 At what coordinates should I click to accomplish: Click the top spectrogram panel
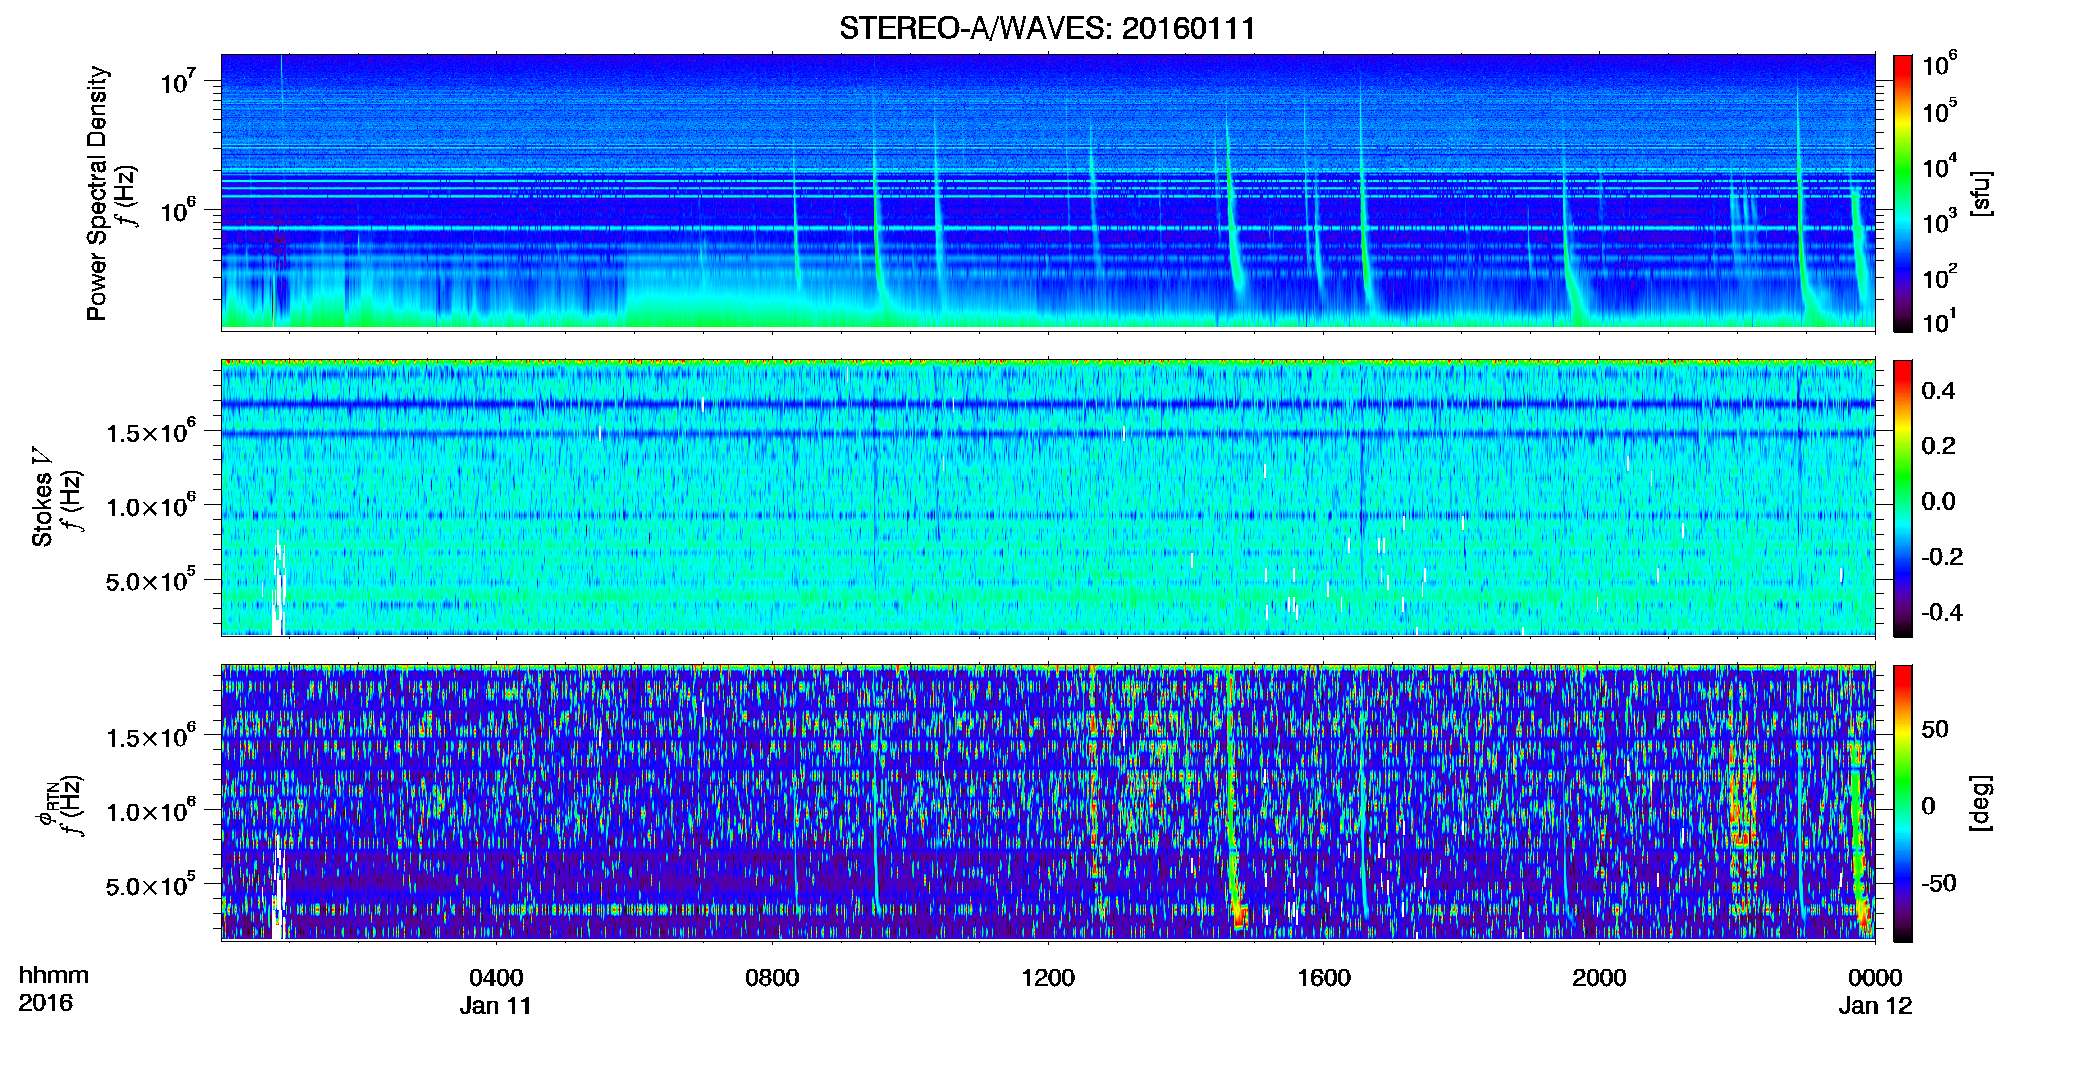(1048, 192)
